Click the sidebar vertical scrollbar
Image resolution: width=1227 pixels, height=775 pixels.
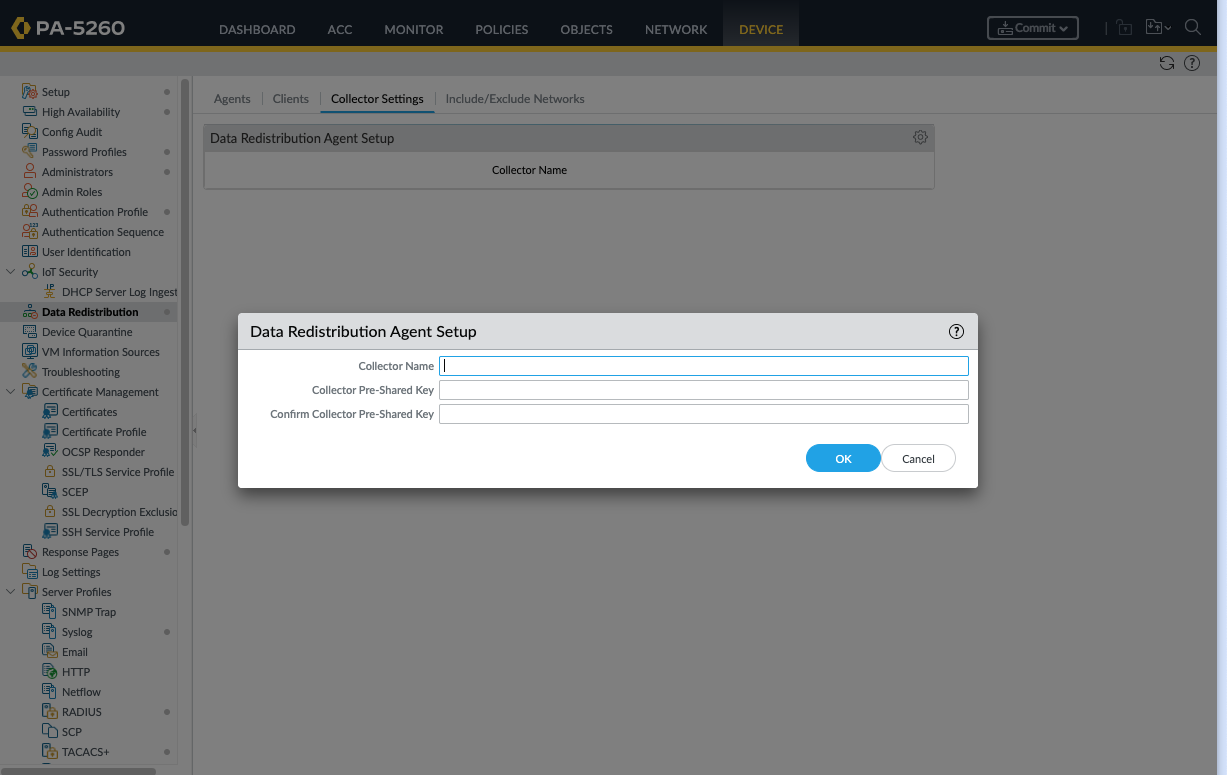point(185,303)
